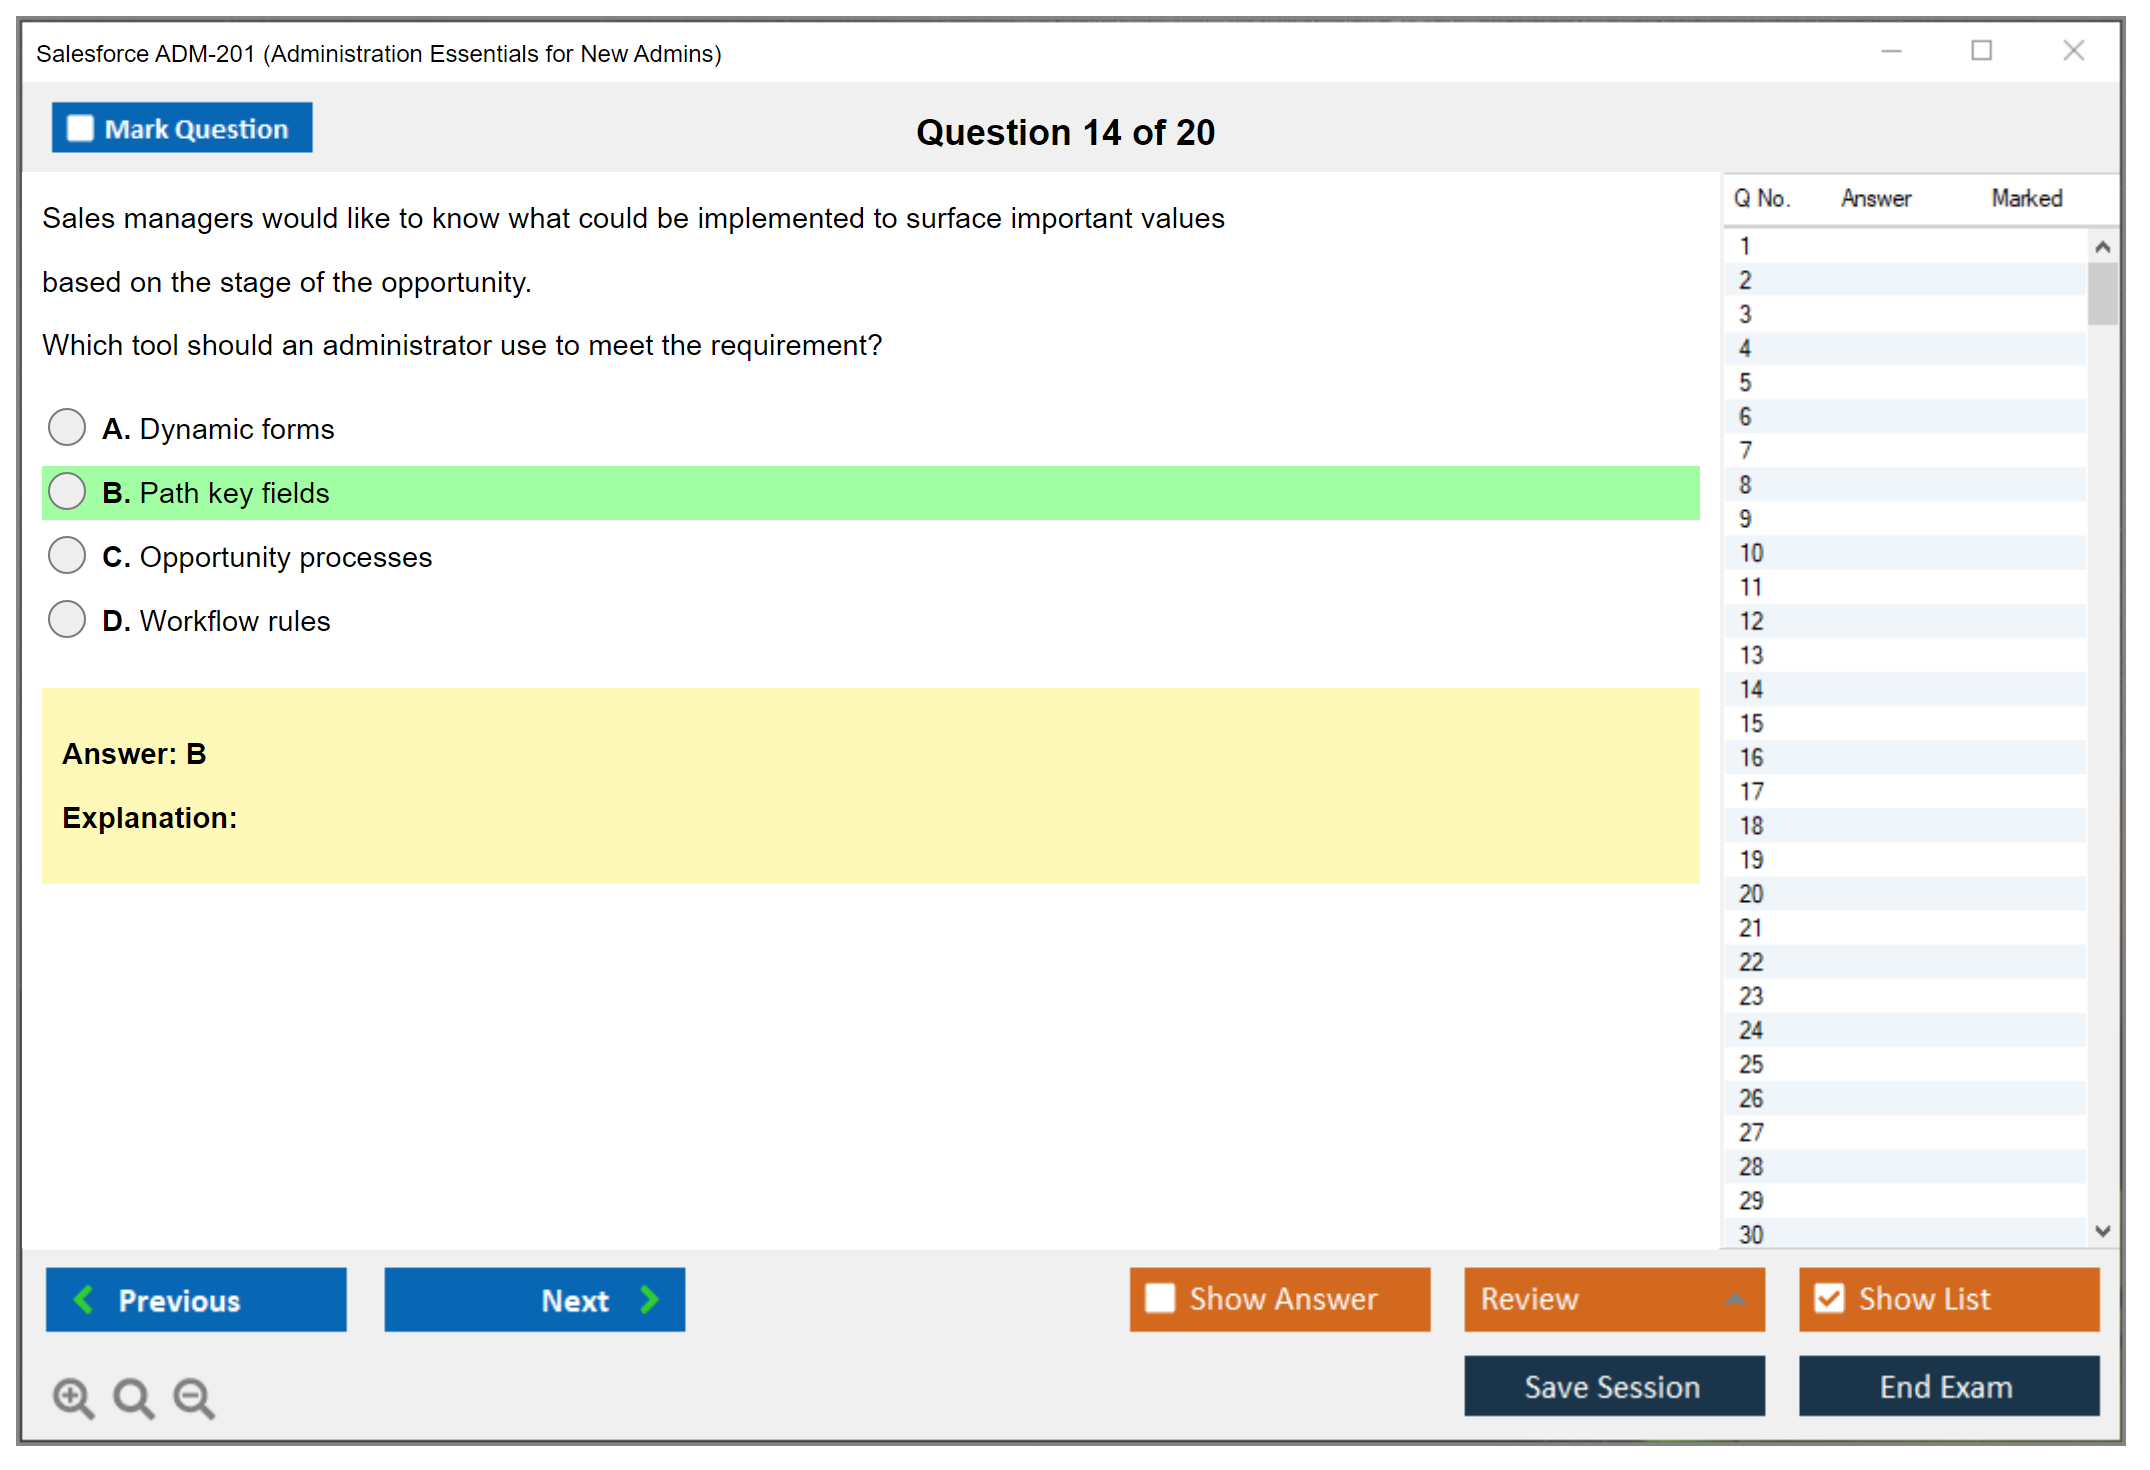Screen dimensions: 2150x1470
Task: Jump to question 20 in list
Action: click(1751, 893)
